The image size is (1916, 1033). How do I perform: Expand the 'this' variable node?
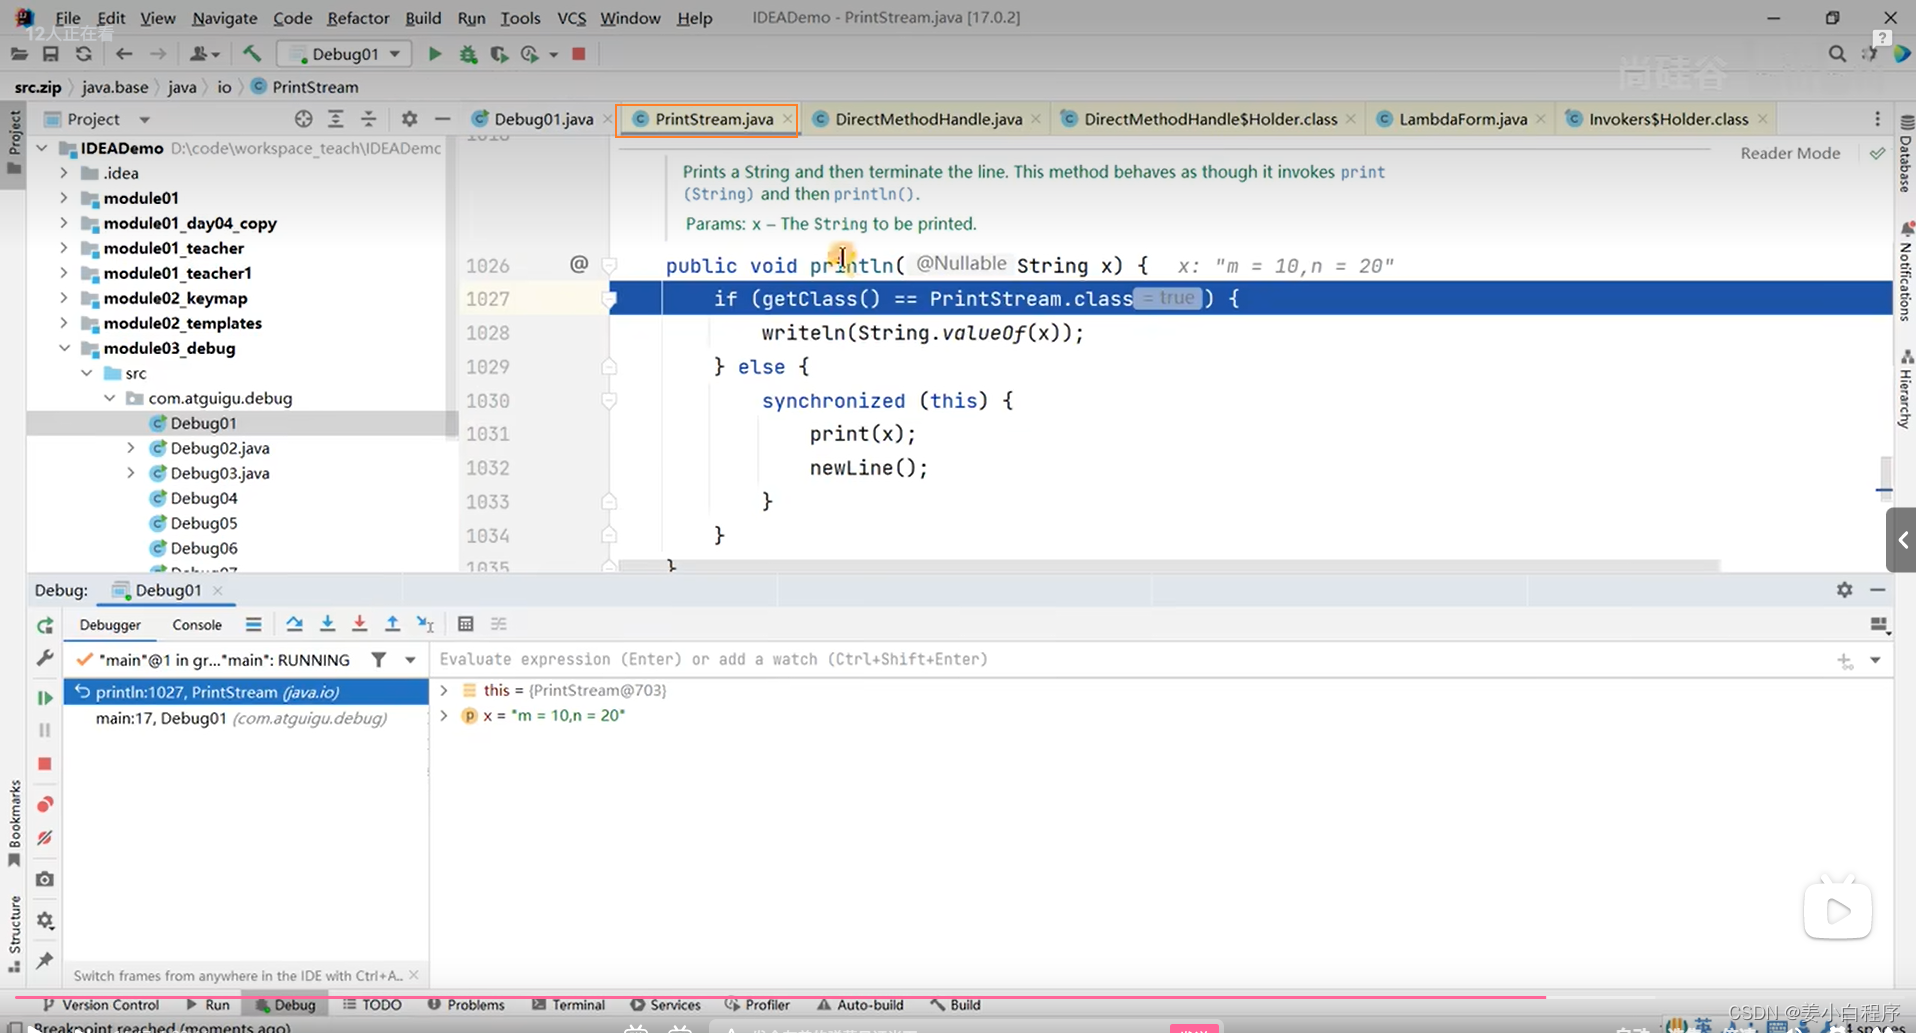pos(444,690)
